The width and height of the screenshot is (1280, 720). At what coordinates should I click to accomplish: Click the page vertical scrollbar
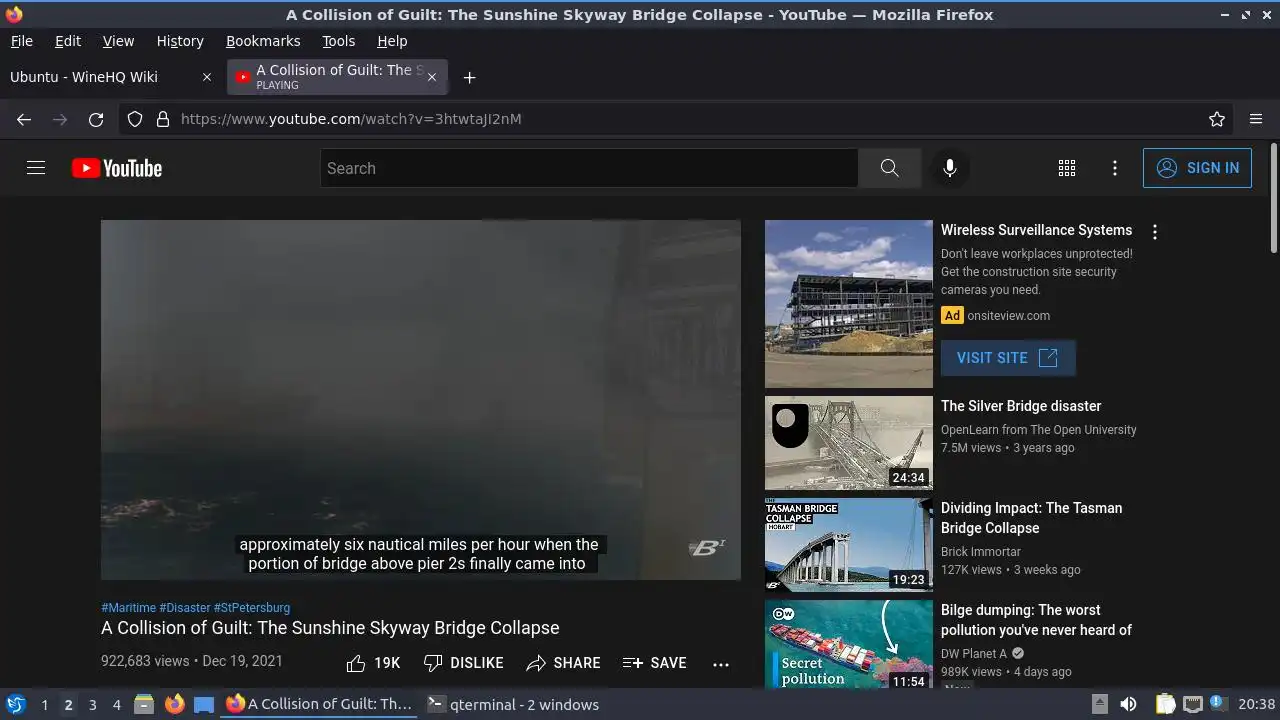click(x=1273, y=198)
